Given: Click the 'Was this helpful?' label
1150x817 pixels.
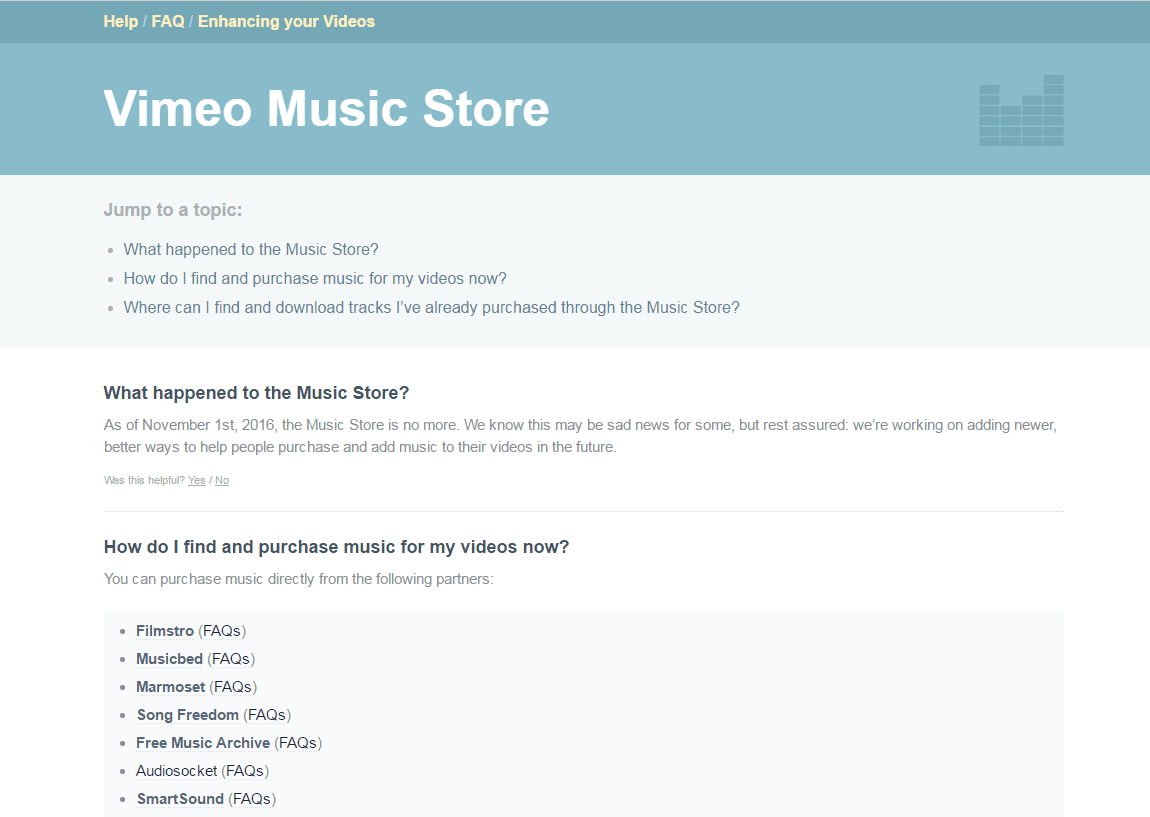Looking at the screenshot, I should tap(144, 480).
